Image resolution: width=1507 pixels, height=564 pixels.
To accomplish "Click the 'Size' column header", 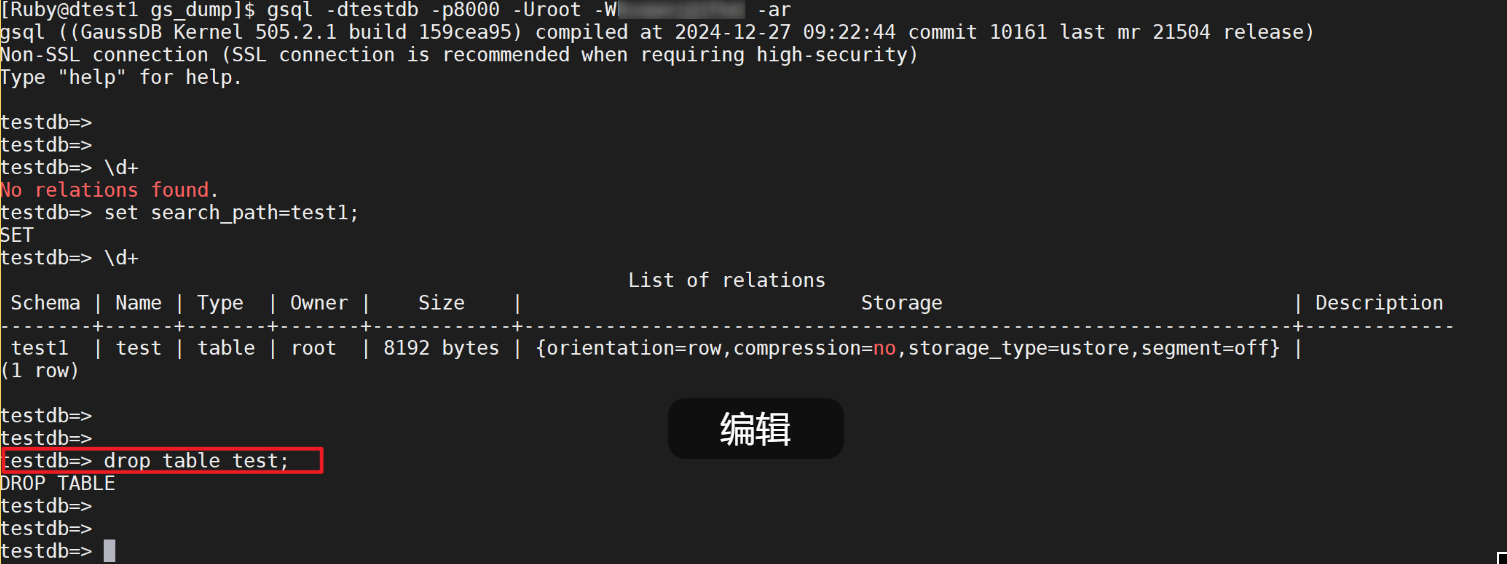I will pyautogui.click(x=441, y=303).
